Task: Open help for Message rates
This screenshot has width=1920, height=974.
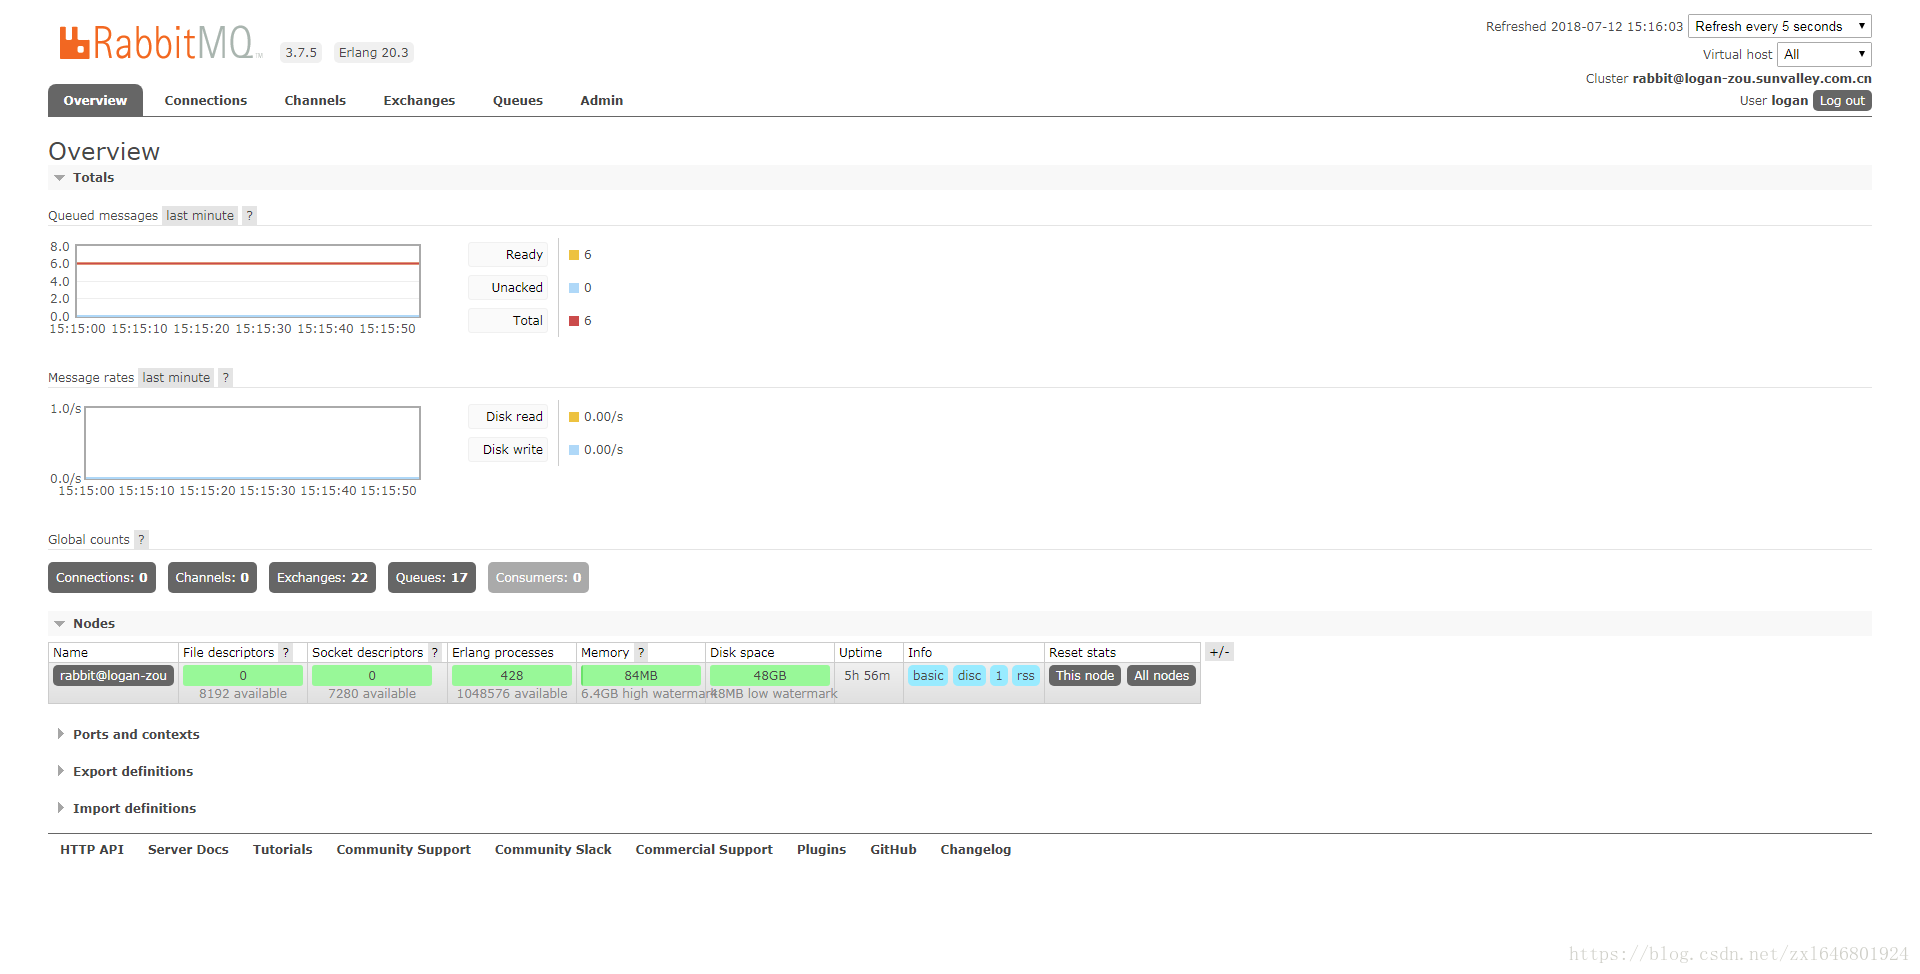Action: 226,377
